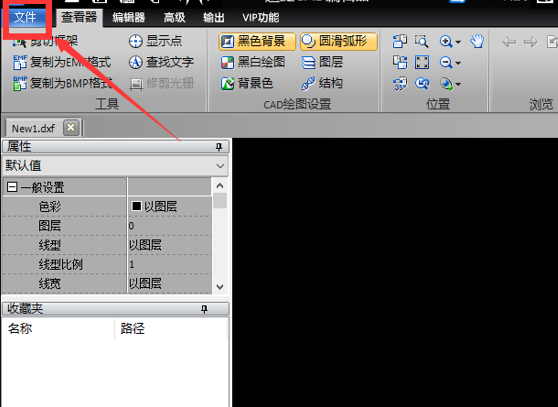The width and height of the screenshot is (558, 407).
Task: Open the zoom out dropdown arrow
Action: coord(458,63)
